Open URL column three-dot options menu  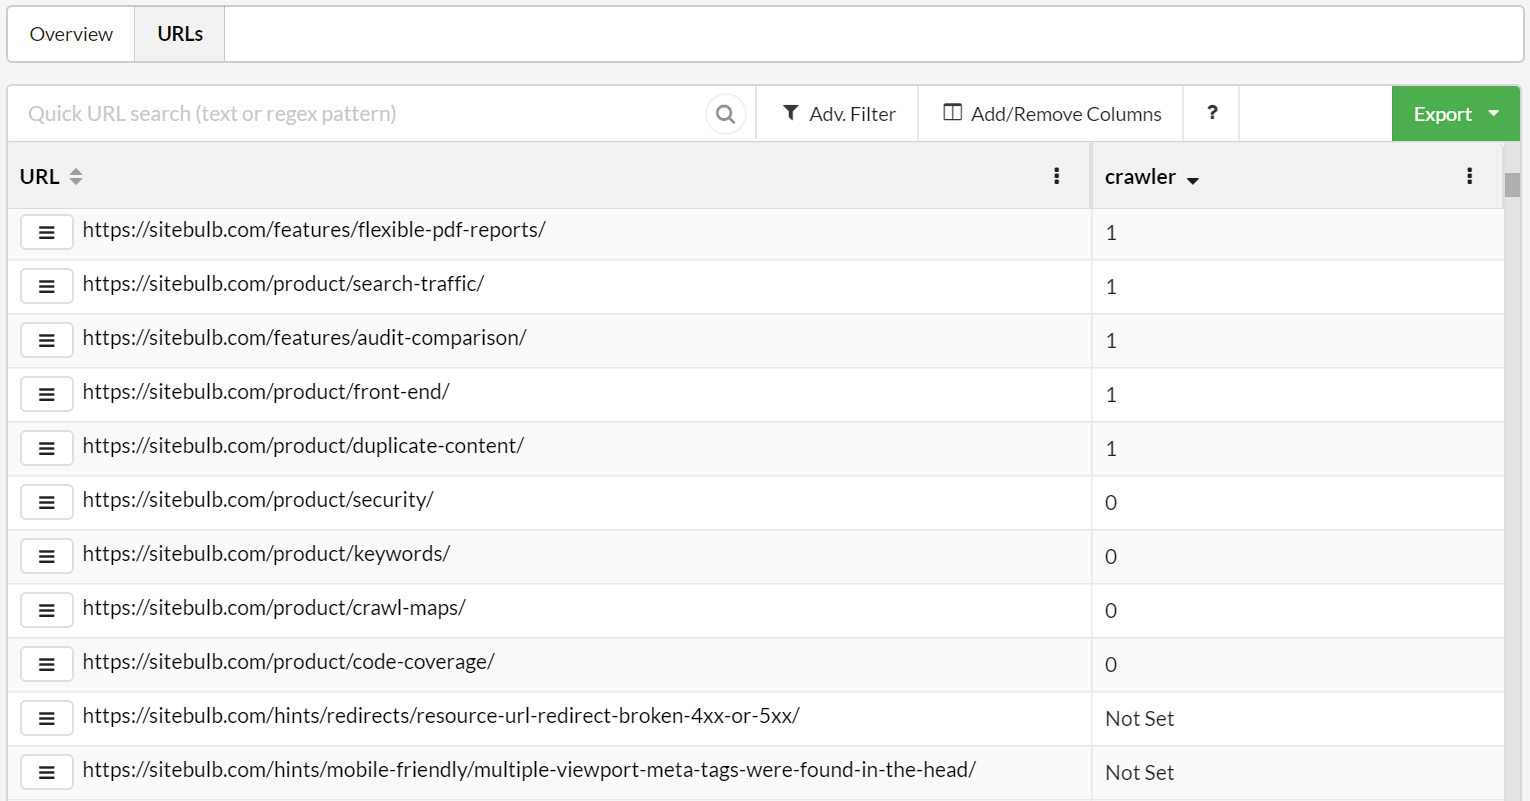point(1056,176)
